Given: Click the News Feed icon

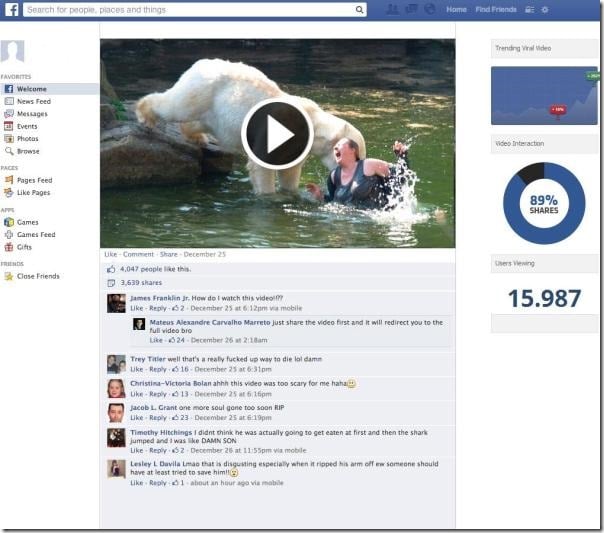Looking at the screenshot, I should 8,101.
